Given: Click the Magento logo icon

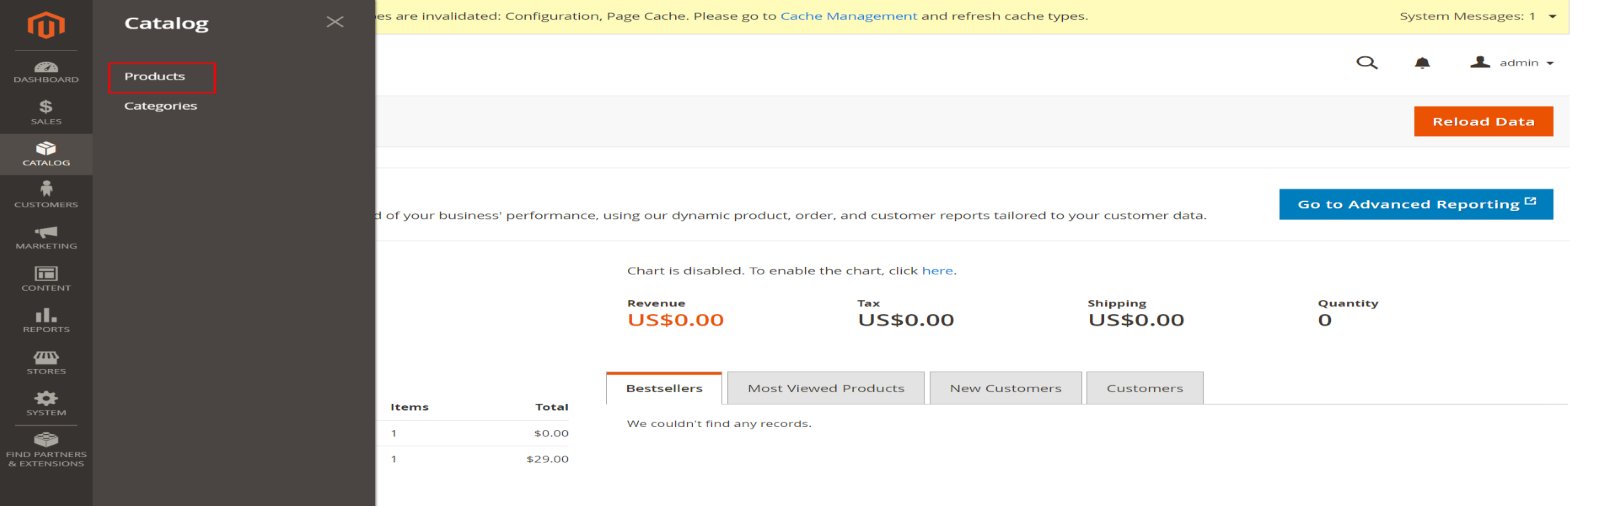Looking at the screenshot, I should point(46,25).
